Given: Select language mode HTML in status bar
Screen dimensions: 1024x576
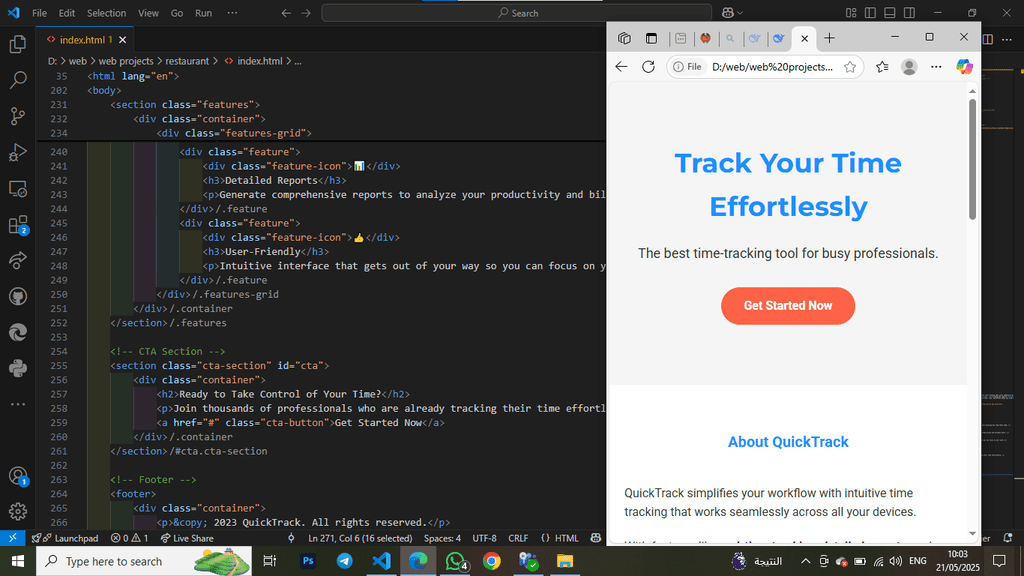Looking at the screenshot, I should (566, 538).
